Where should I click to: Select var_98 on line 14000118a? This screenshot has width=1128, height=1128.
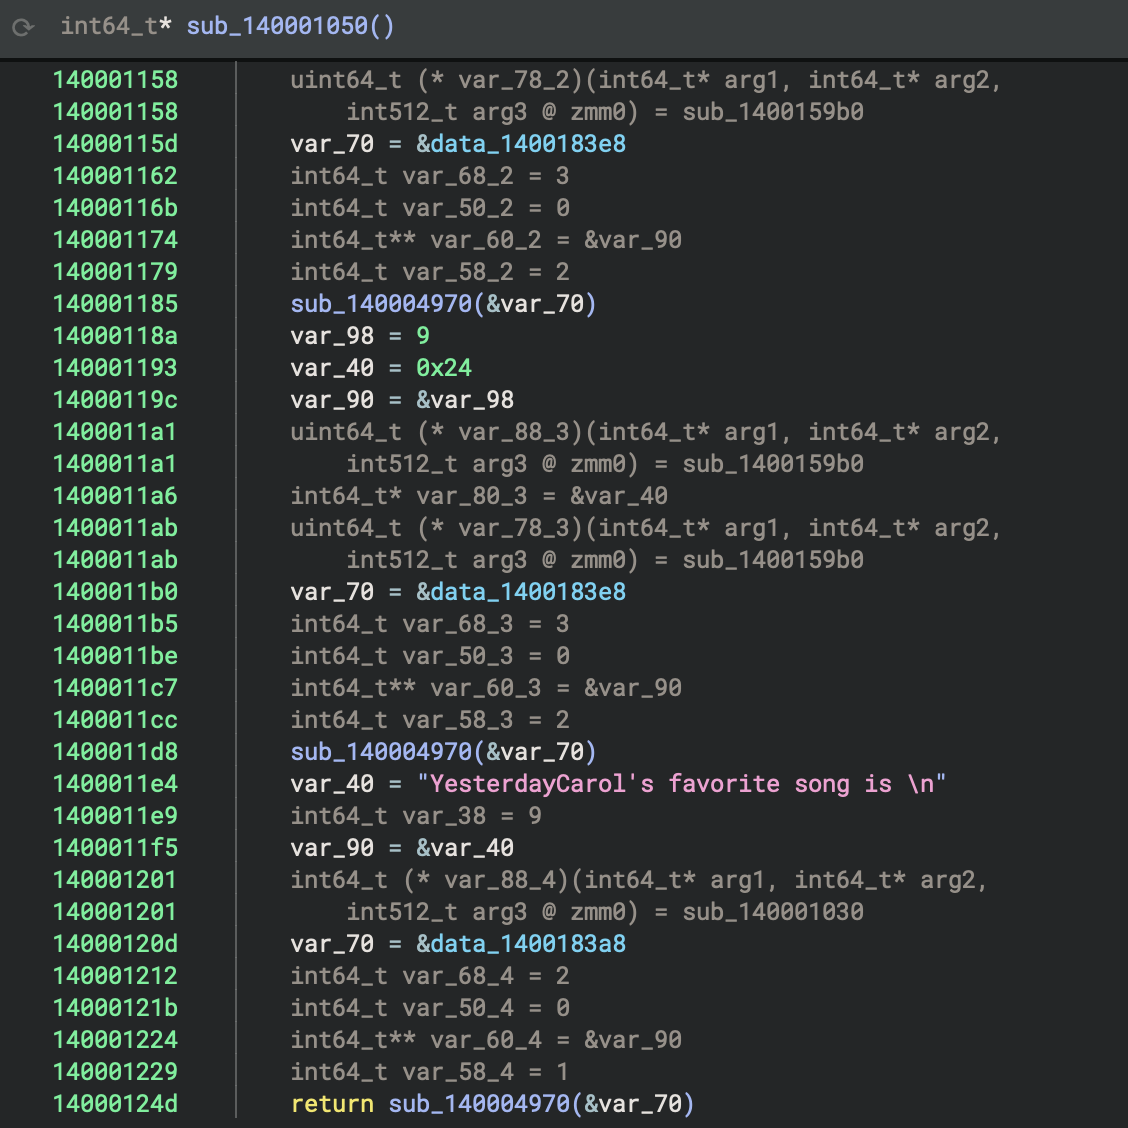[x=332, y=336]
